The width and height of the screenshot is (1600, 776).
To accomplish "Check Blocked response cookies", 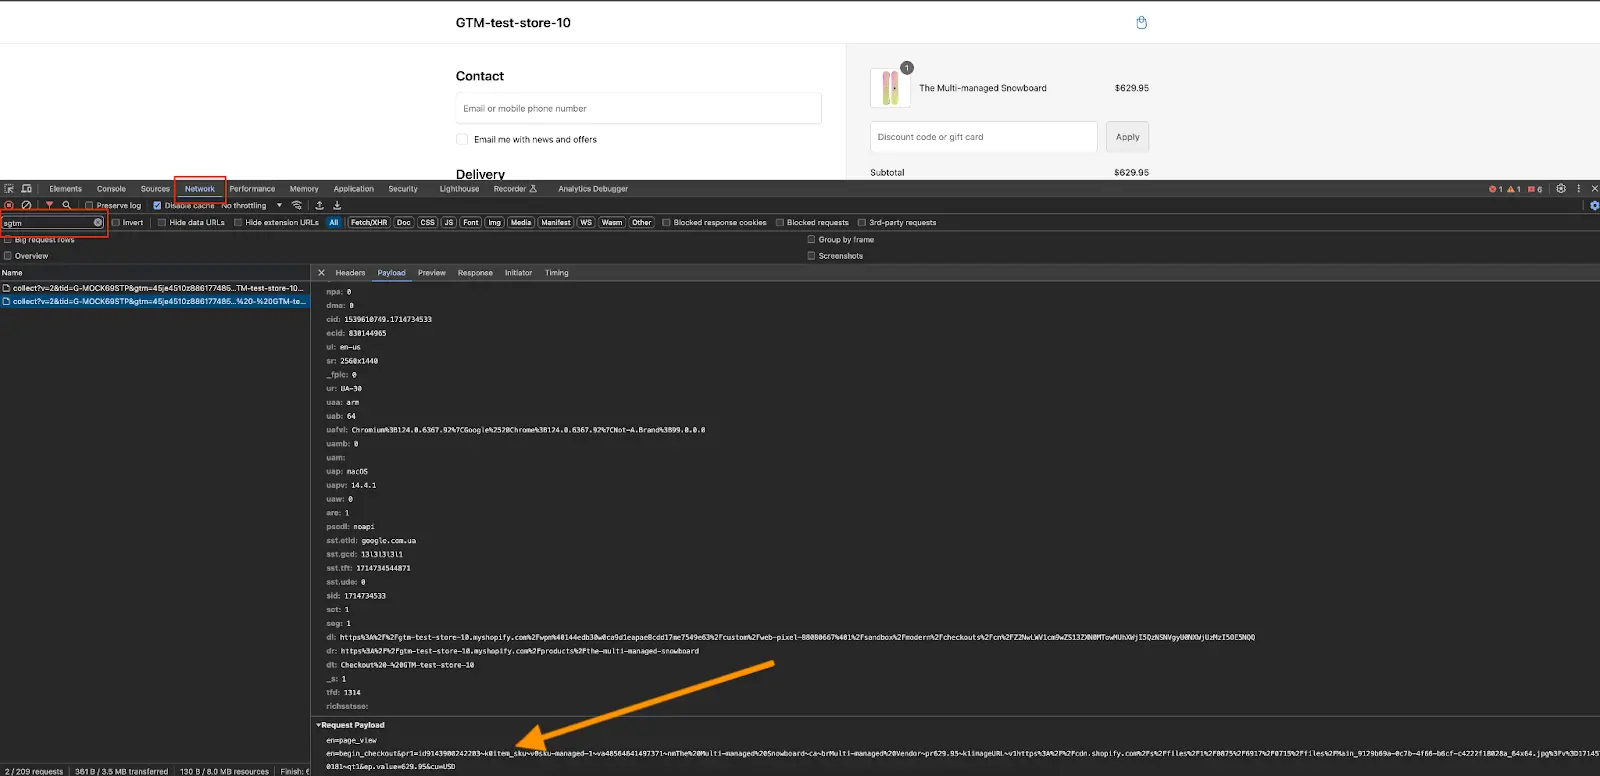I will 666,223.
